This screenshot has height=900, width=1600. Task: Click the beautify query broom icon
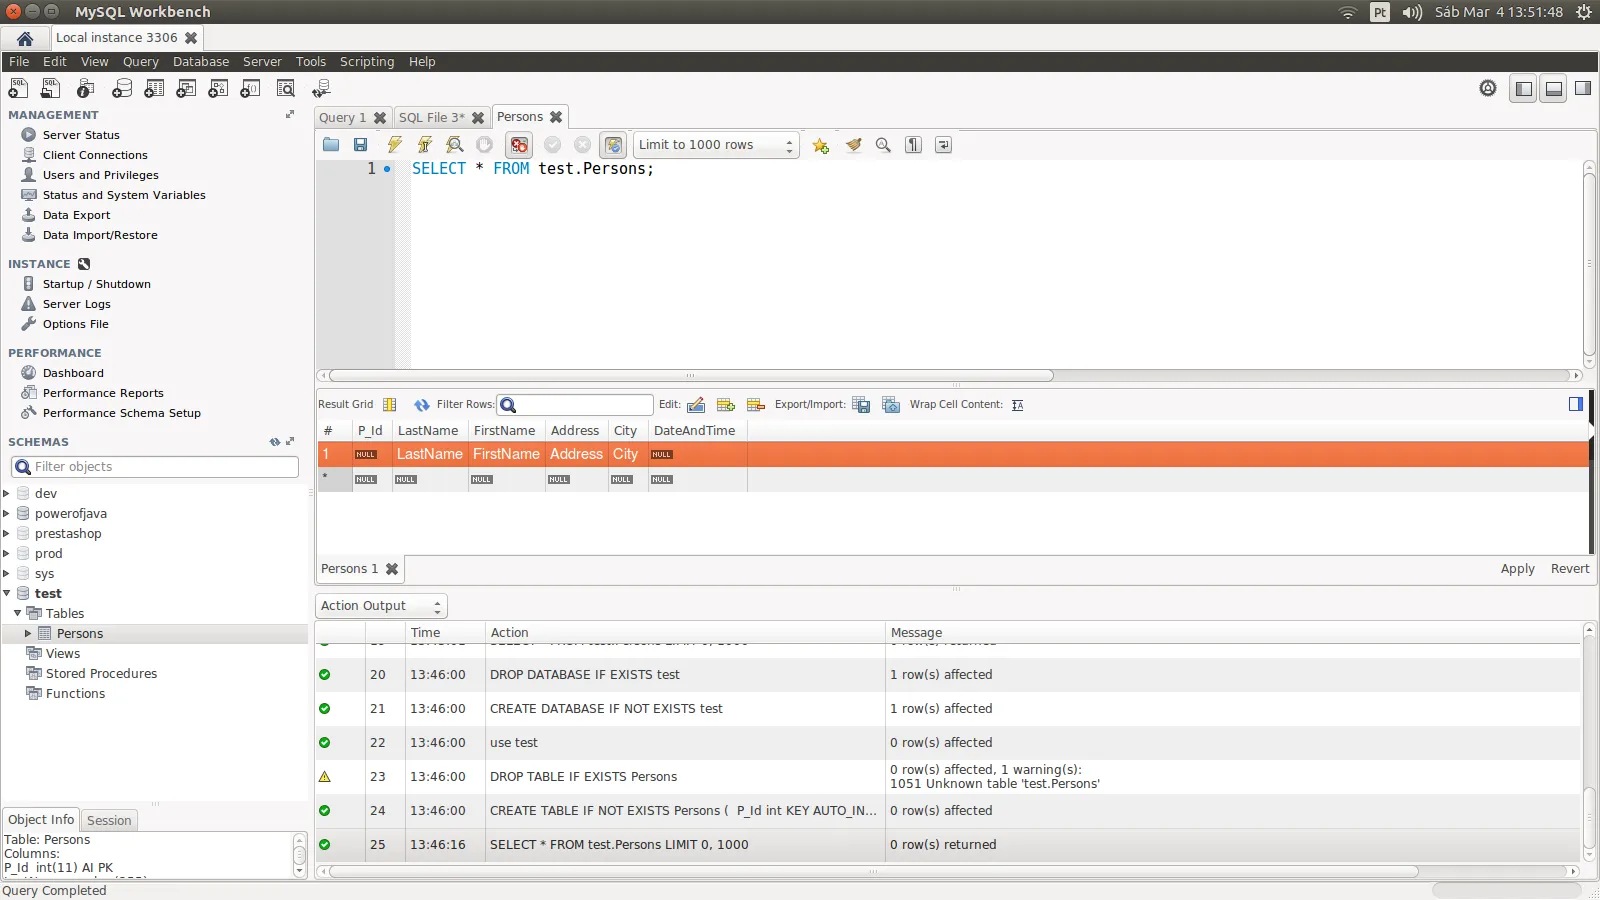coord(853,145)
